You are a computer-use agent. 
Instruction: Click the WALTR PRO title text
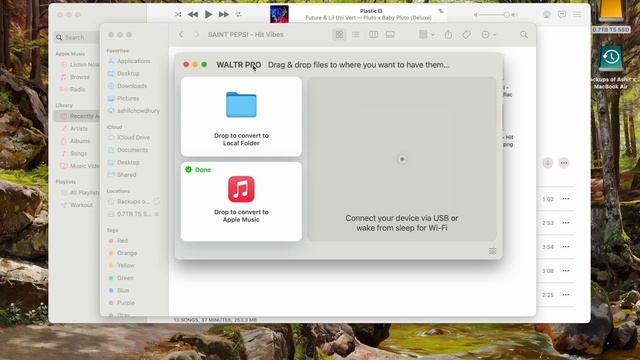coord(239,65)
